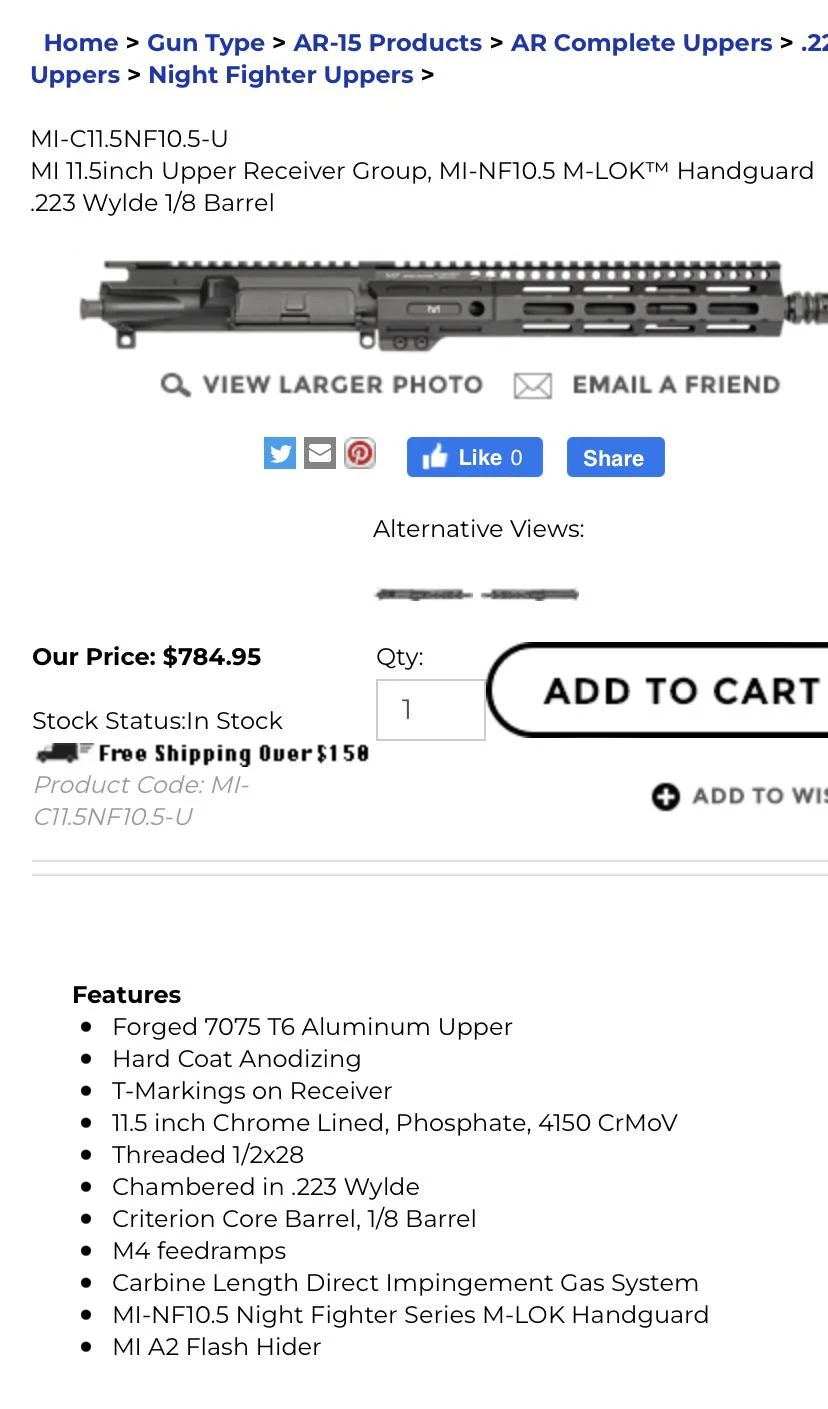Click the Email A Friend envelope icon
The image size is (828, 1409).
[x=533, y=385]
